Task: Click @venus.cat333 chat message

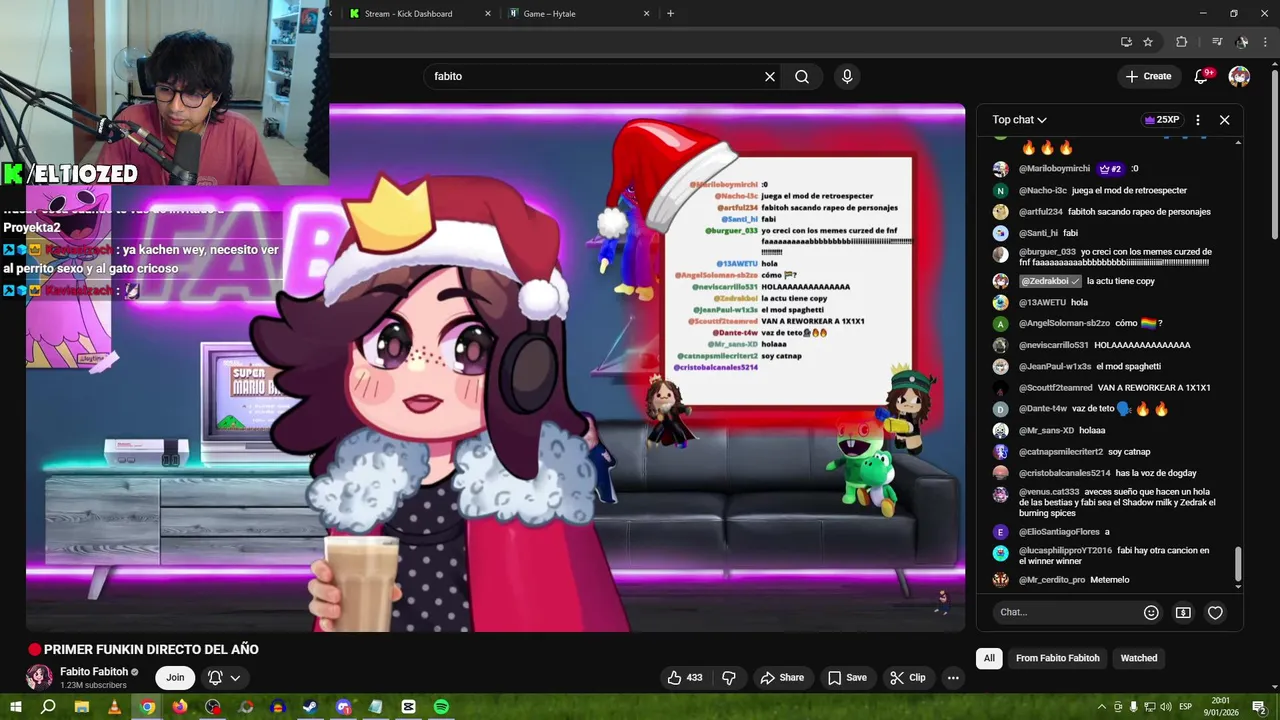Action: [x=1110, y=502]
